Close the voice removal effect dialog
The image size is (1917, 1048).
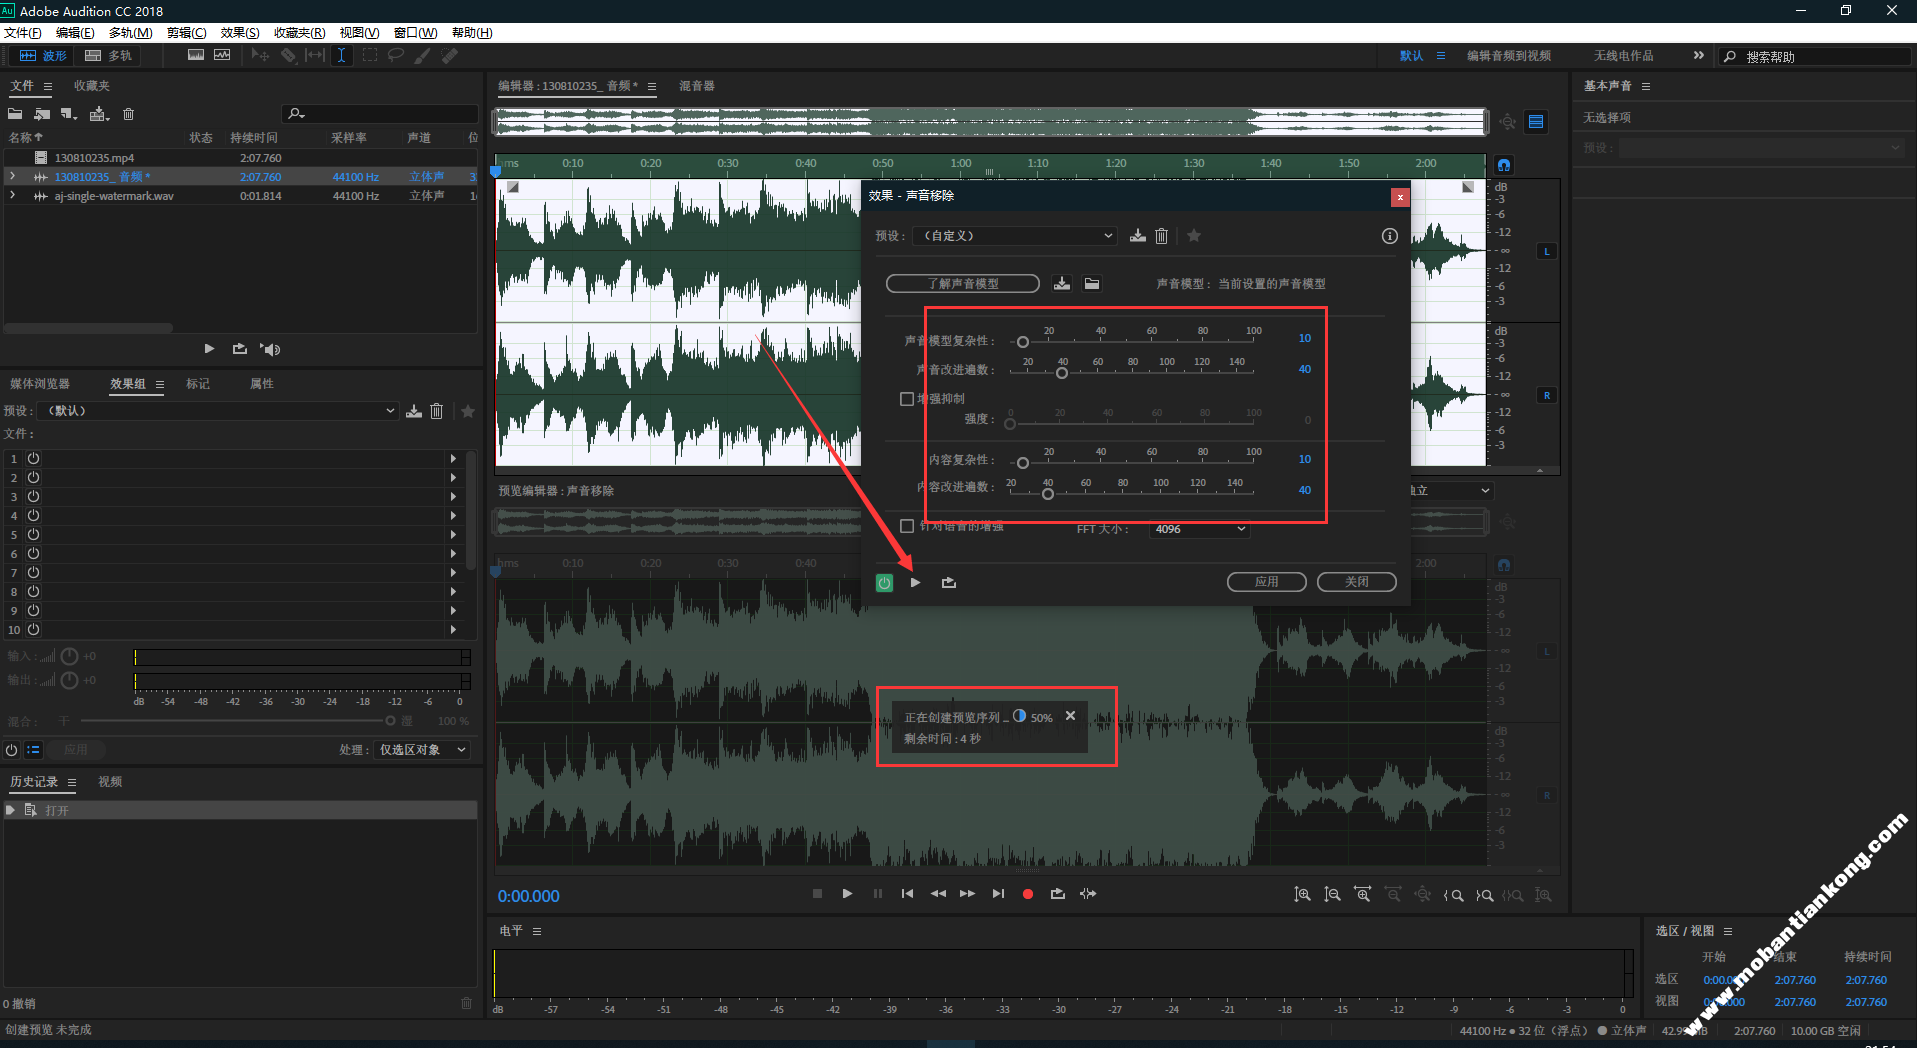point(1400,197)
